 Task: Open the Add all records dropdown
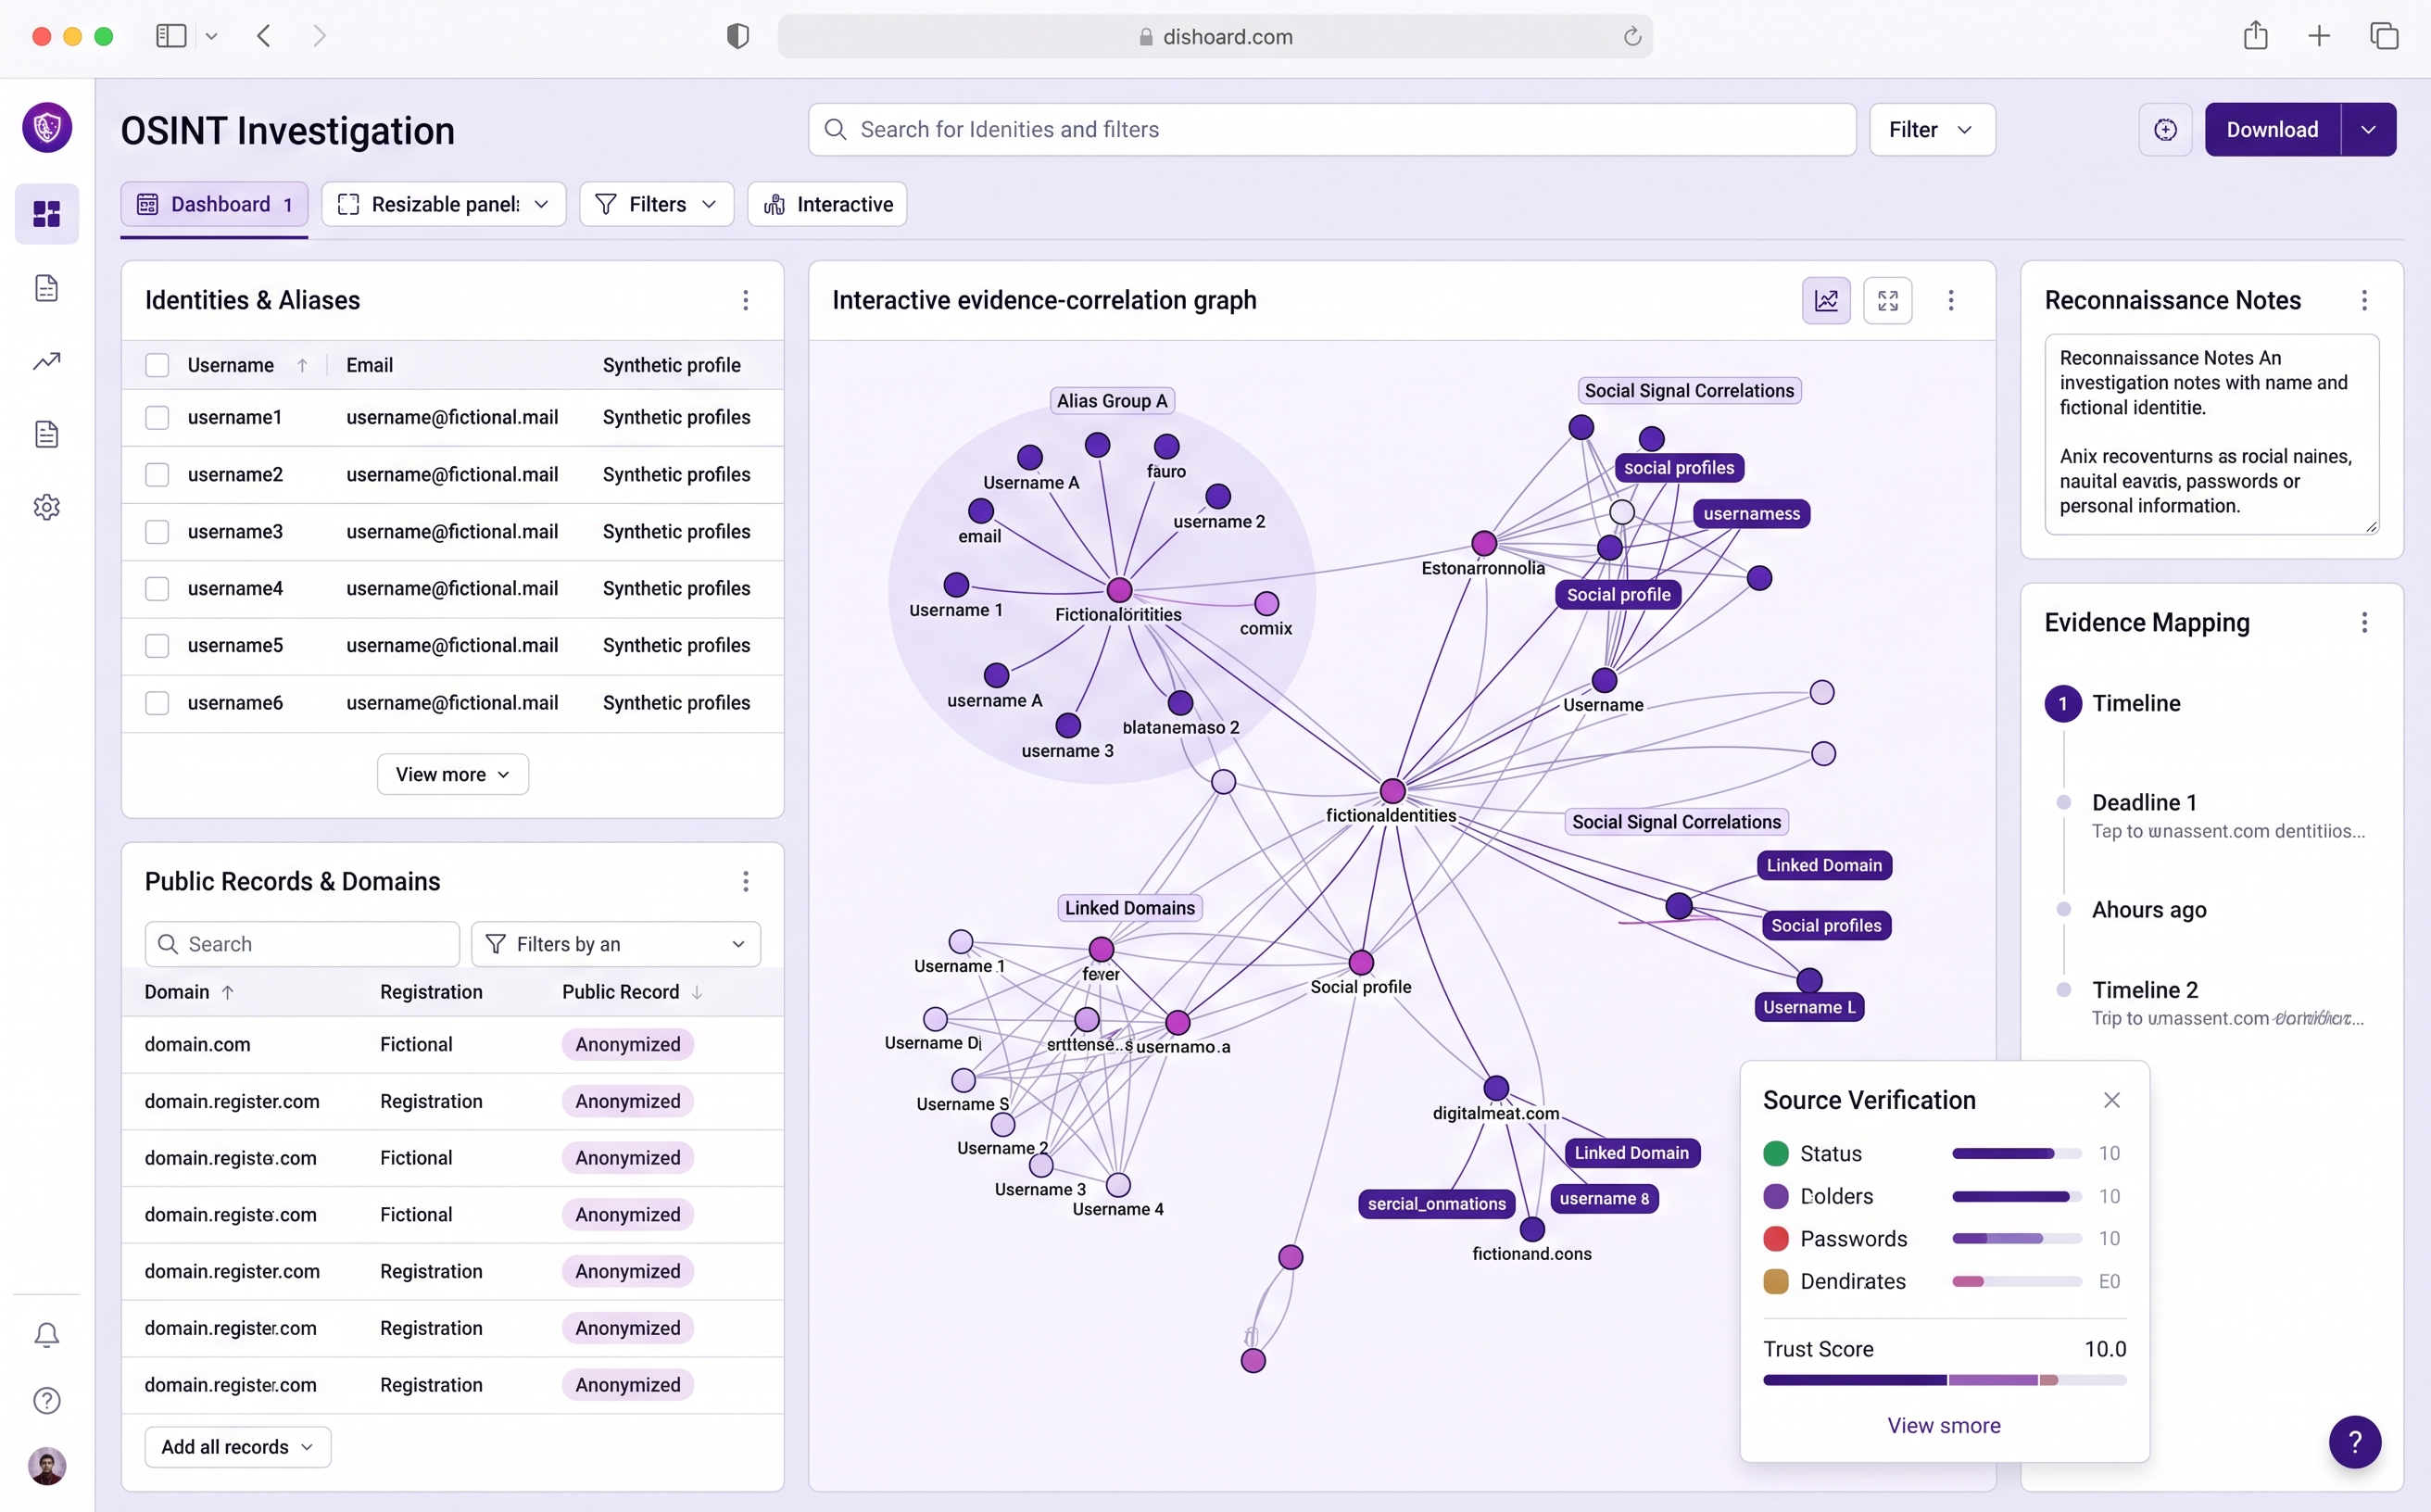(x=237, y=1447)
